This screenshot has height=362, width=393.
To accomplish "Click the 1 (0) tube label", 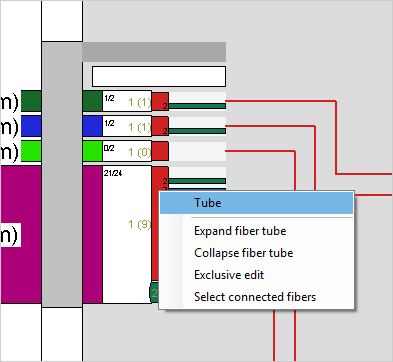I will point(140,152).
